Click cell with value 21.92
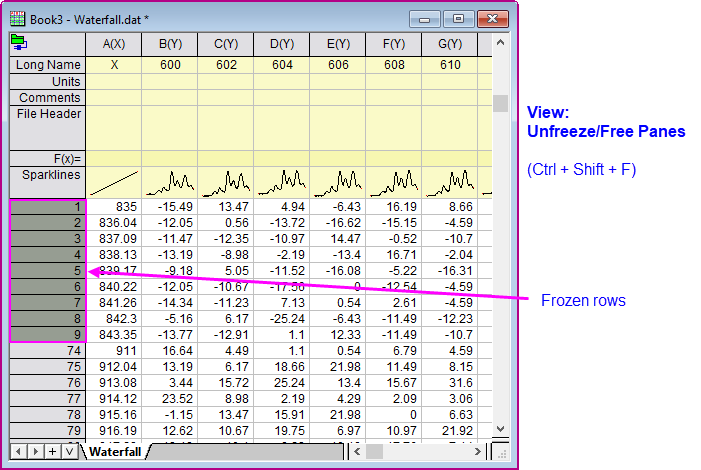 pos(449,431)
